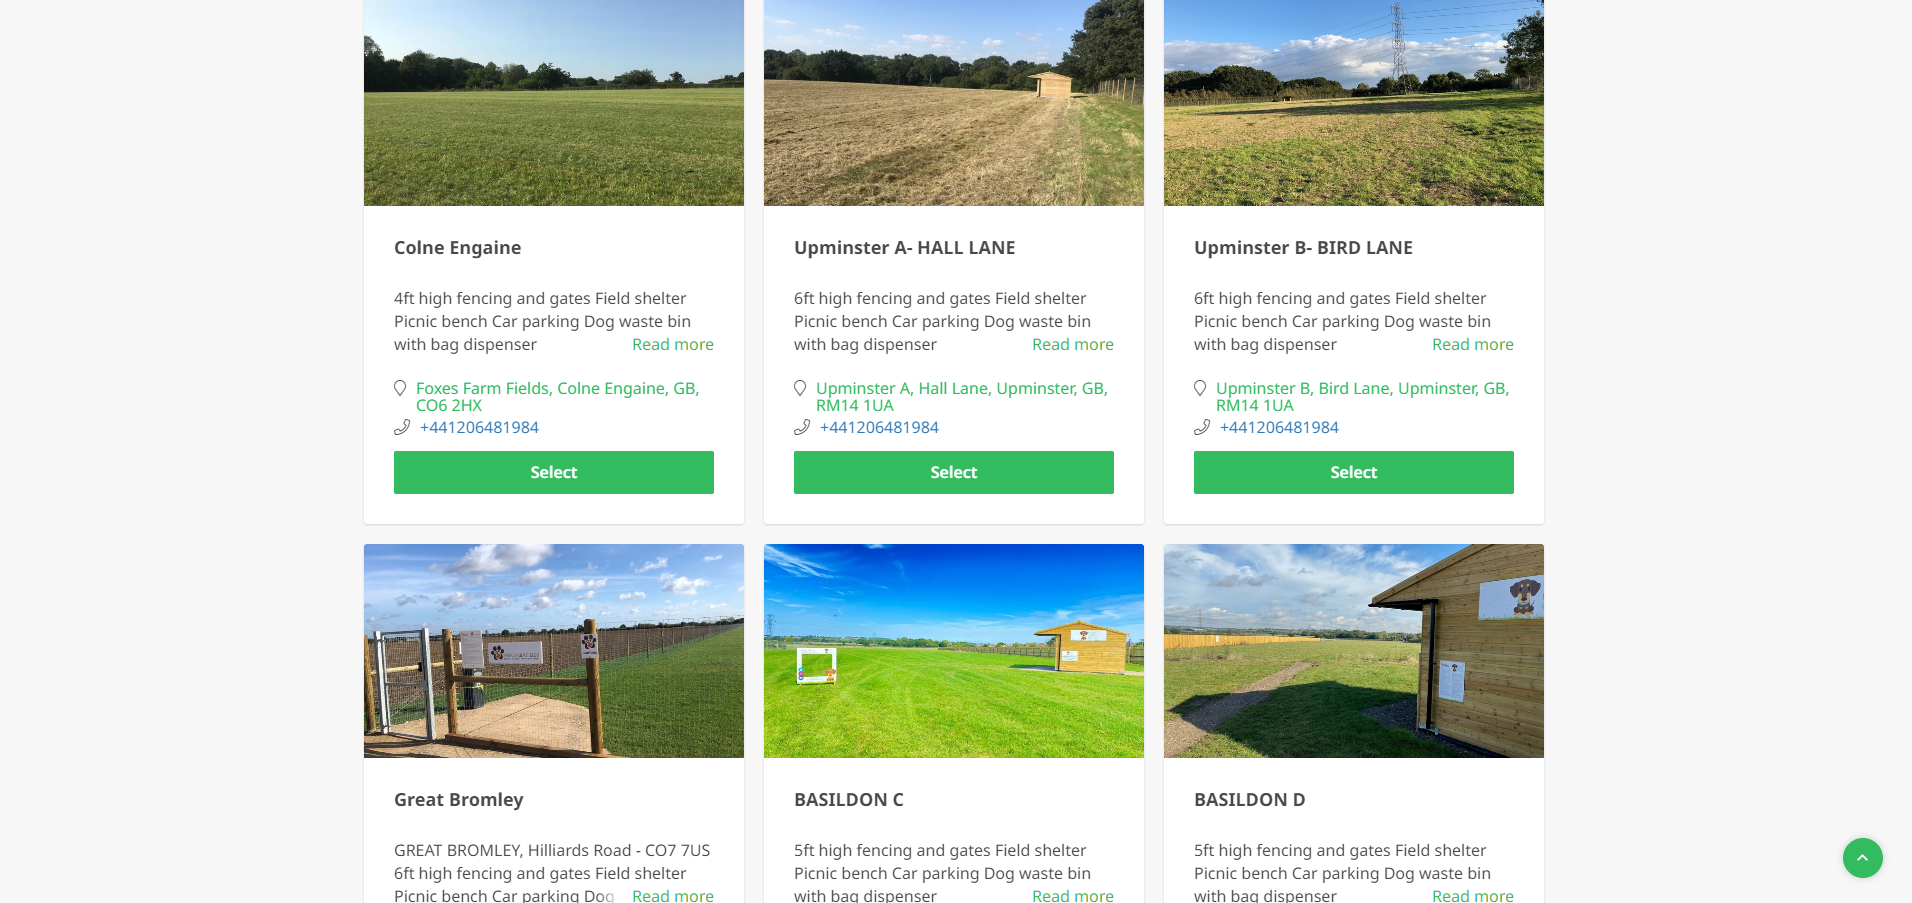This screenshot has height=903, width=1912.
Task: Click the phone icon under Upminster B
Action: point(1202,427)
